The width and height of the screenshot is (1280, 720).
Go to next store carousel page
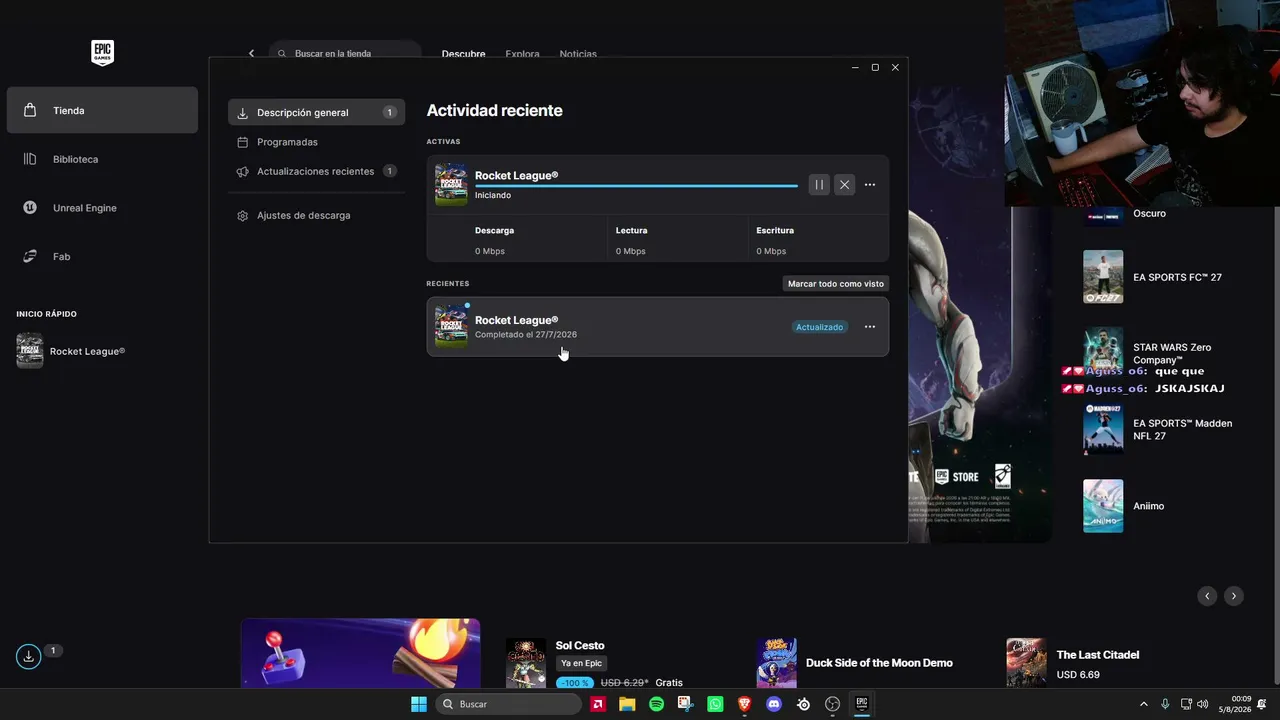(1234, 596)
